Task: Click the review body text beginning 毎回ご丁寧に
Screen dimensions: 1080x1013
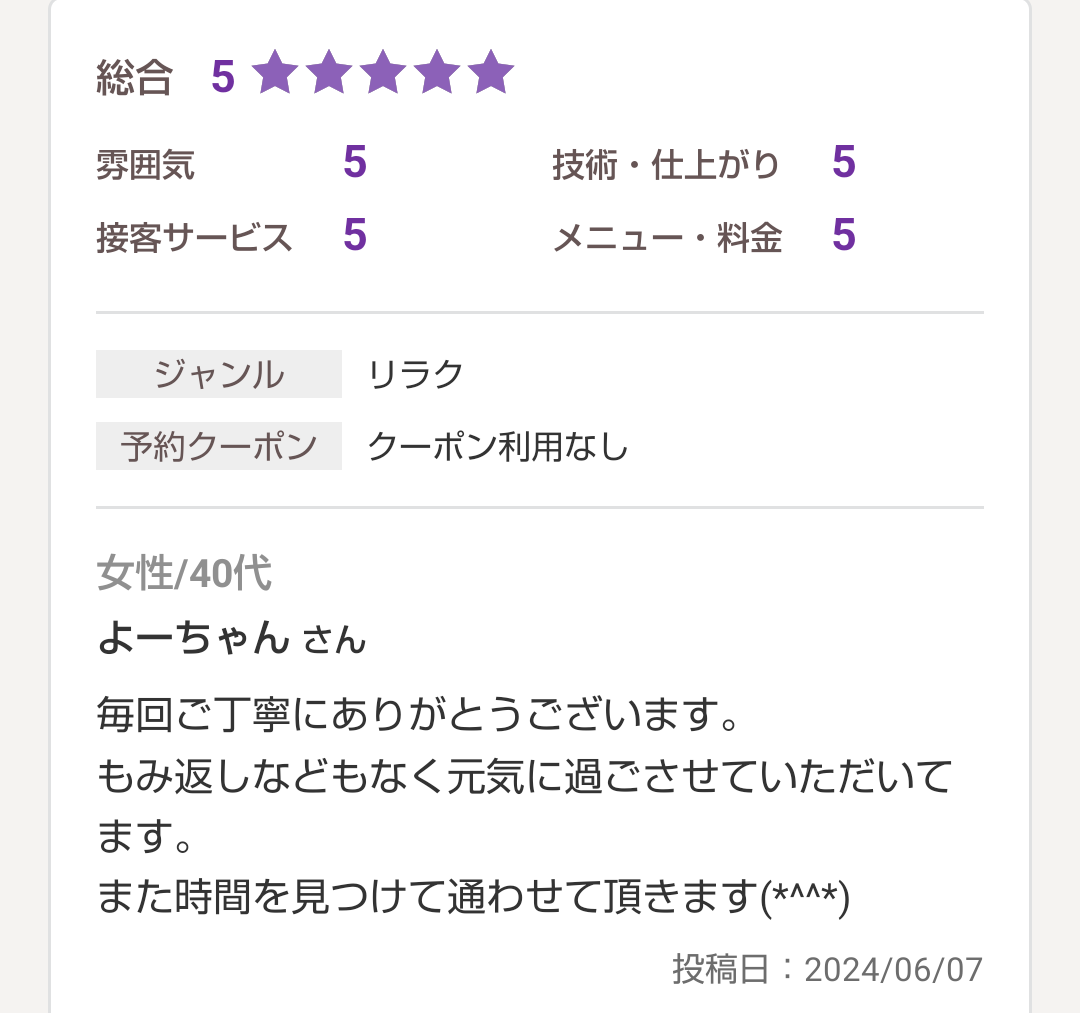Action: [524, 806]
